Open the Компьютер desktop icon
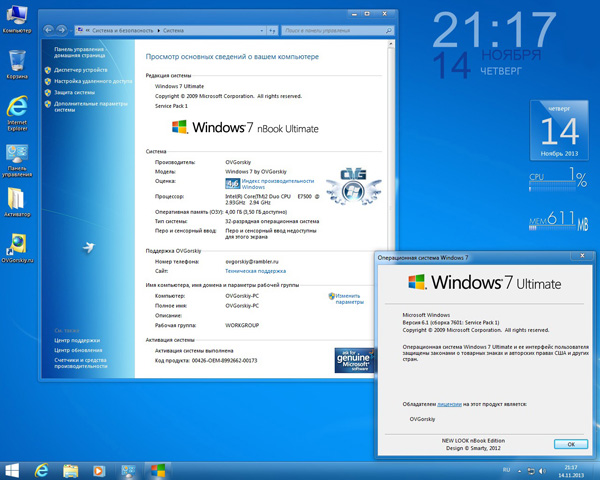 (17, 19)
